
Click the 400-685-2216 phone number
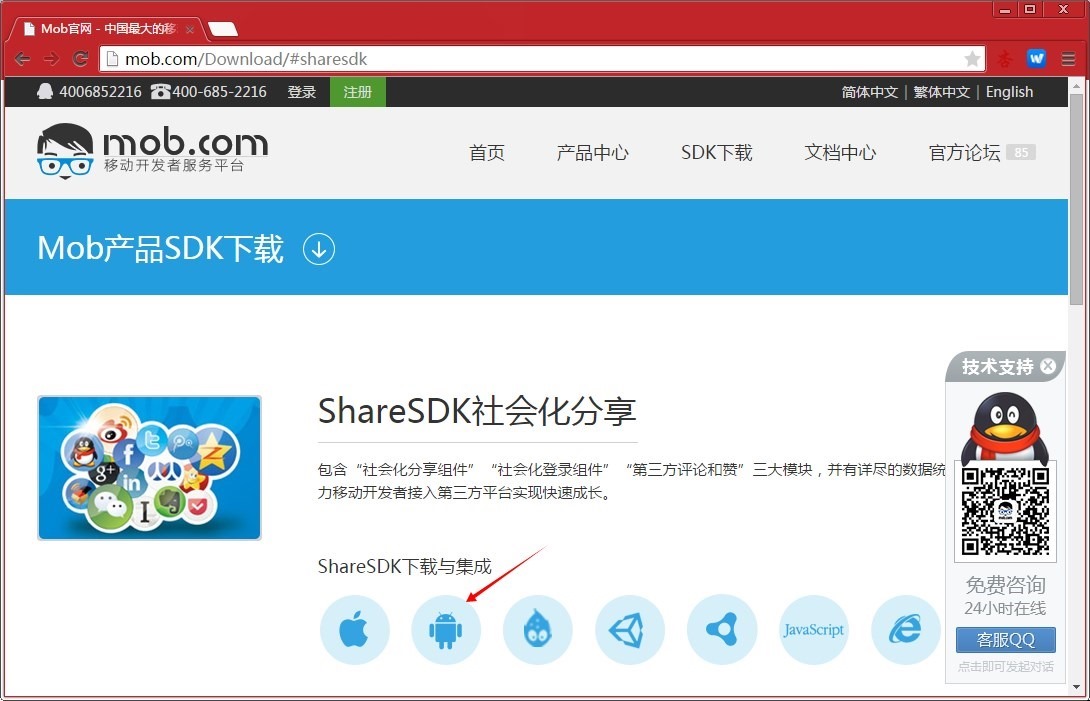220,92
